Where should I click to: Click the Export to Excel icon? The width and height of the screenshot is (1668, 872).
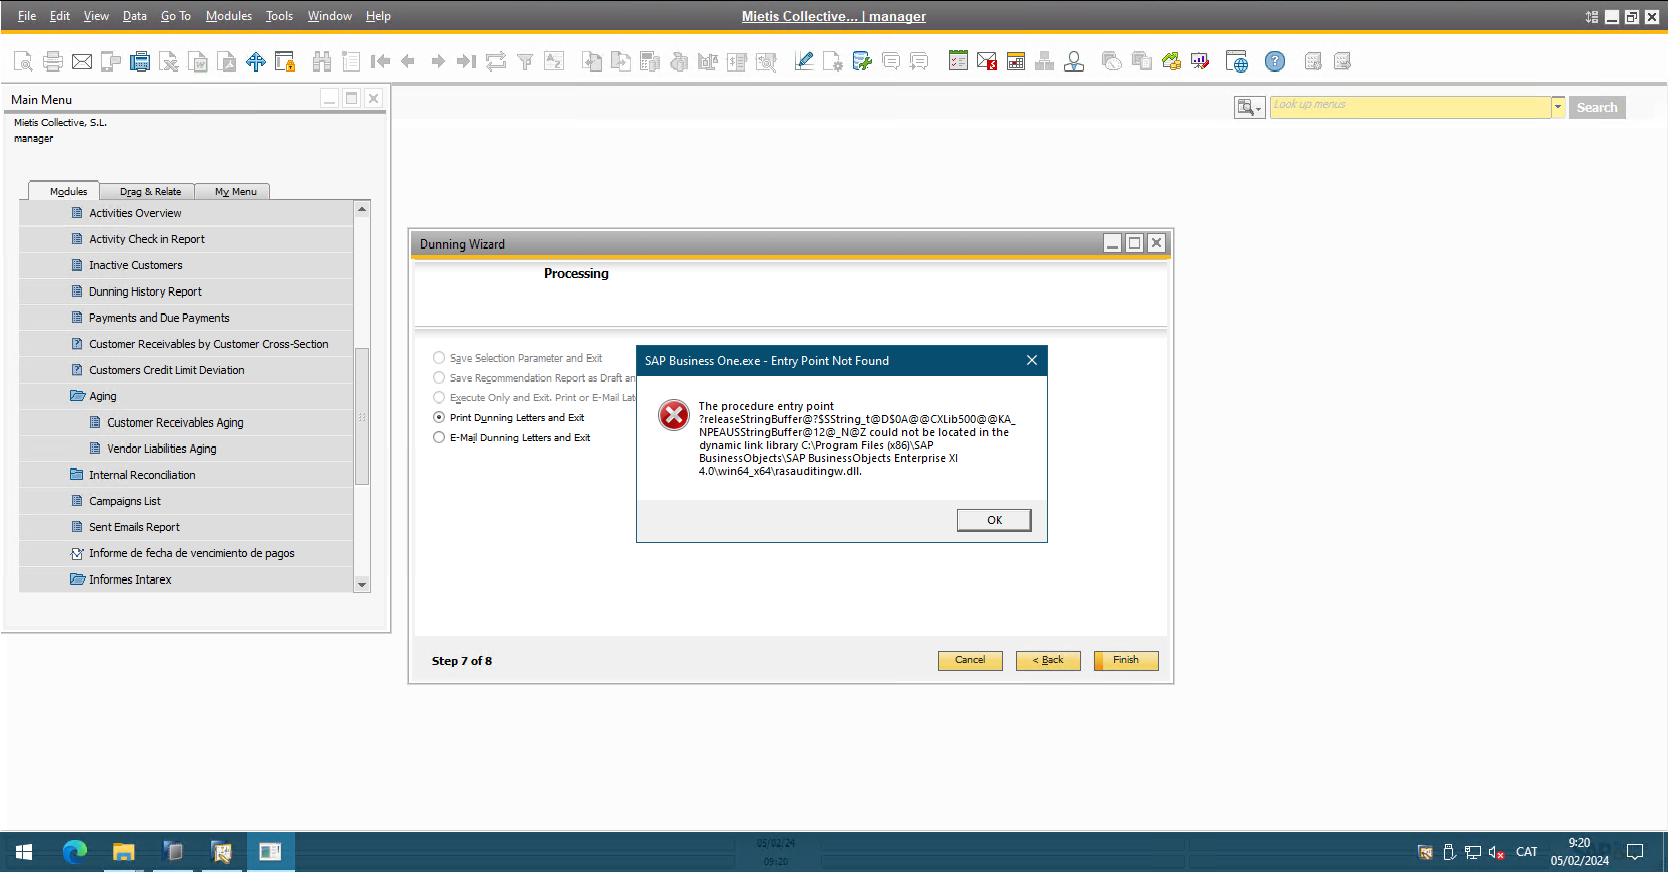coord(169,62)
